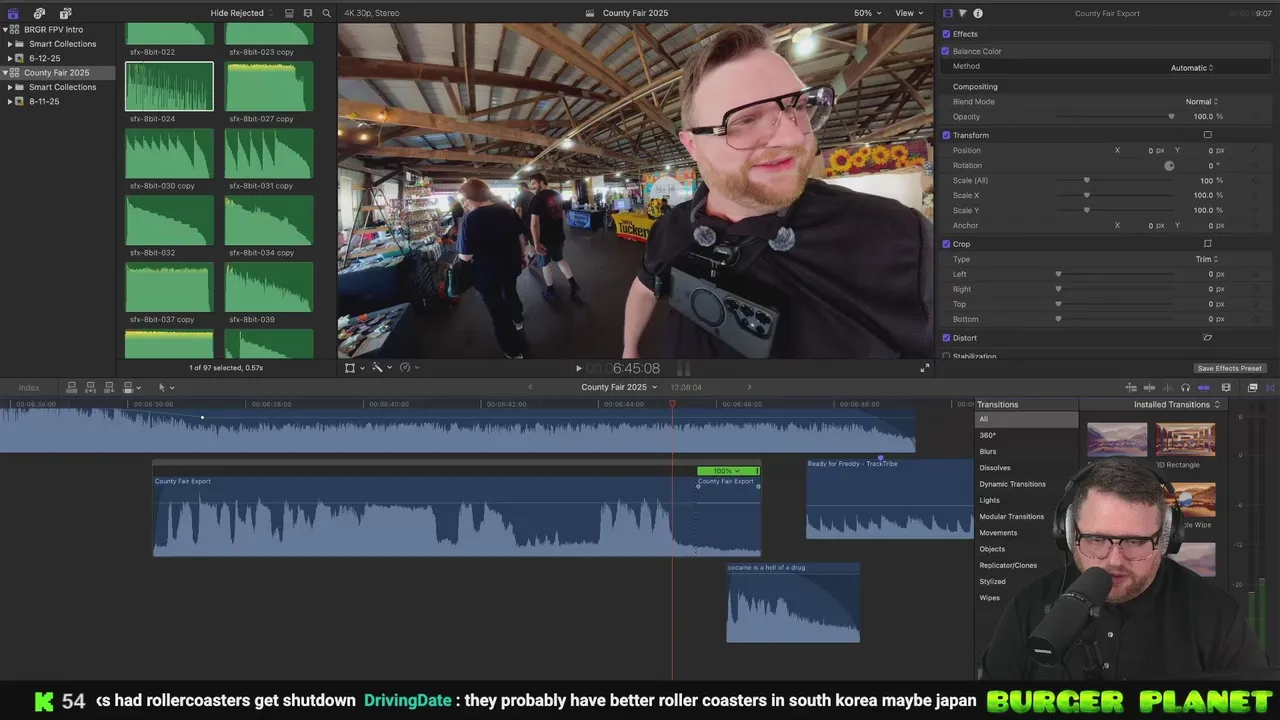Open the Photos and Audio sidebar
The width and height of the screenshot is (1280, 720).
[x=39, y=13]
